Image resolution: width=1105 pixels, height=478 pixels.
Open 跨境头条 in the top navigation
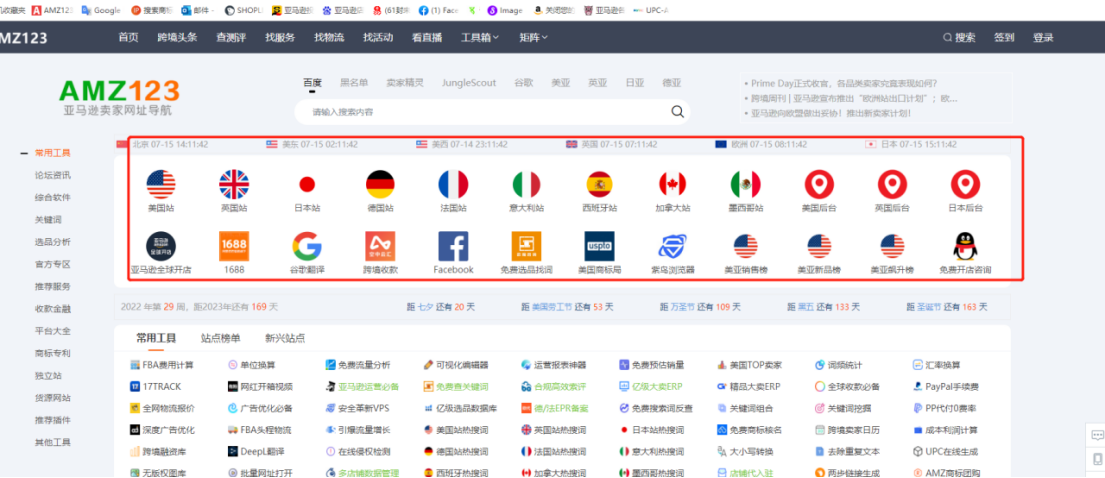(178, 37)
